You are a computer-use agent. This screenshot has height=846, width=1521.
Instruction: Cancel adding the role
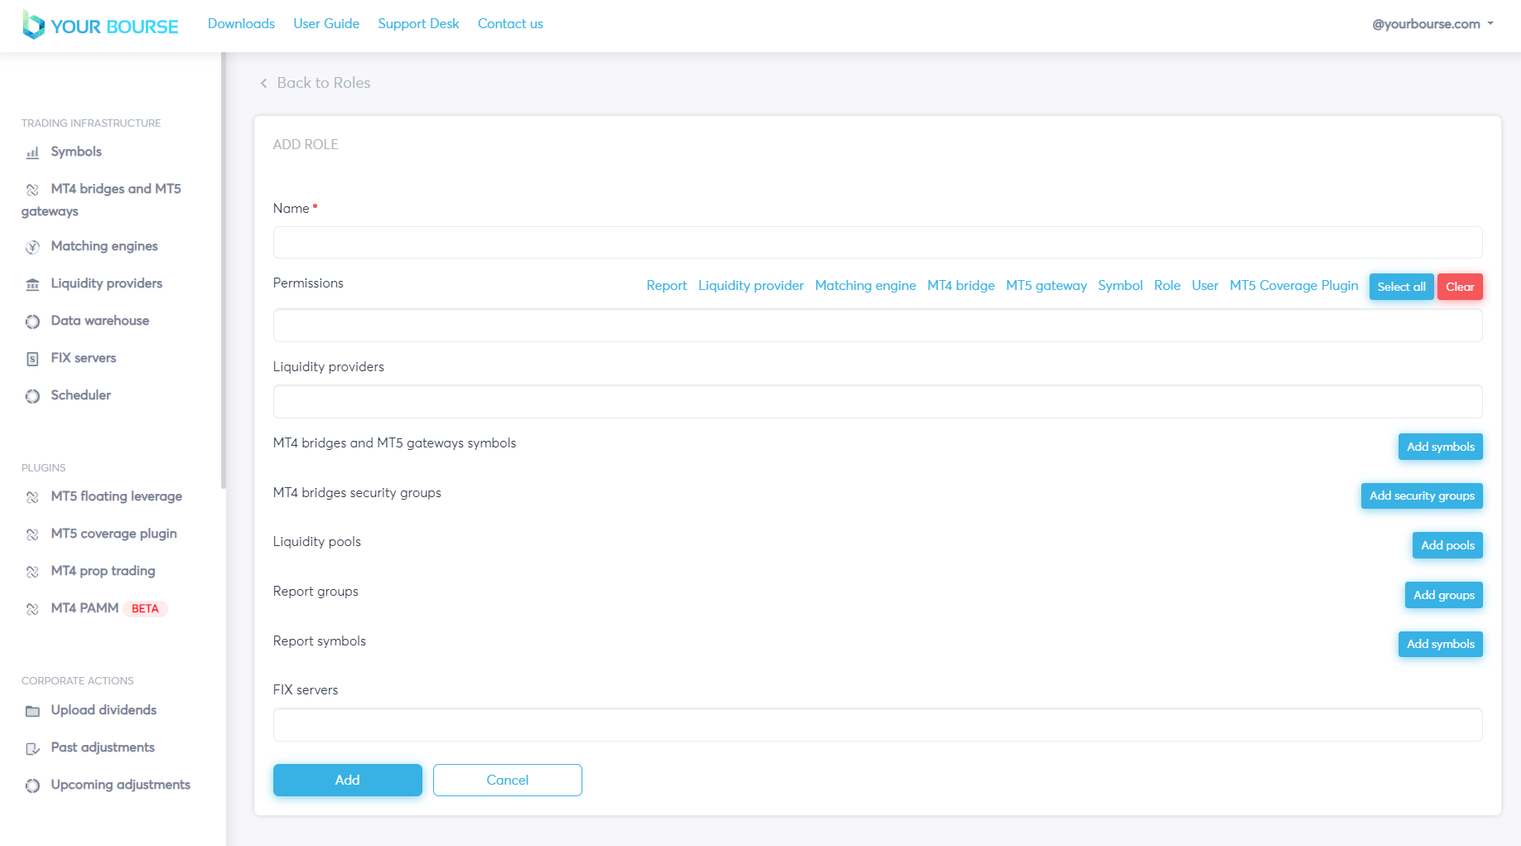tap(507, 780)
